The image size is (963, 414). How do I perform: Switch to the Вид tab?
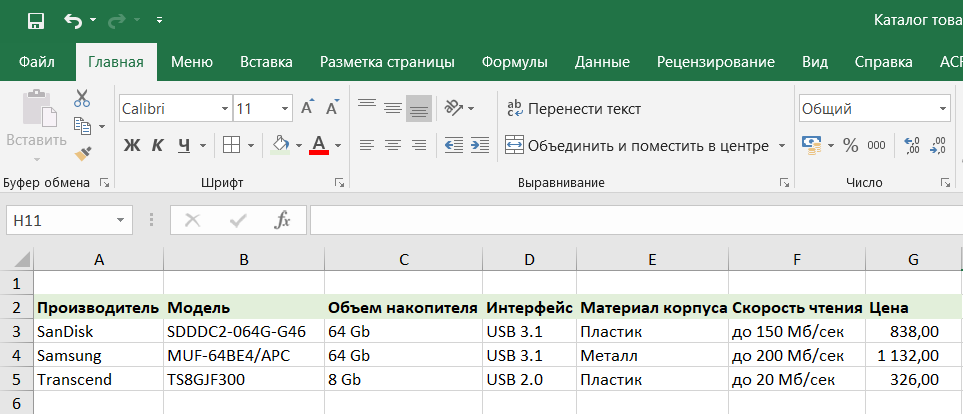pyautogui.click(x=815, y=62)
